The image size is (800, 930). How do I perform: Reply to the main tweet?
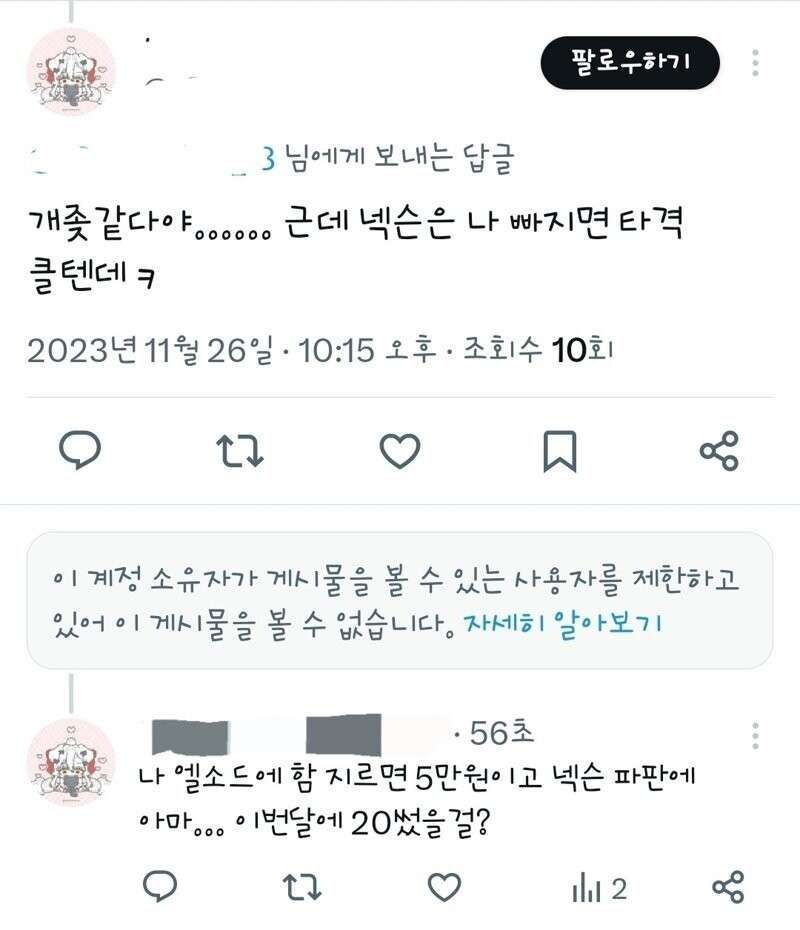tap(80, 450)
